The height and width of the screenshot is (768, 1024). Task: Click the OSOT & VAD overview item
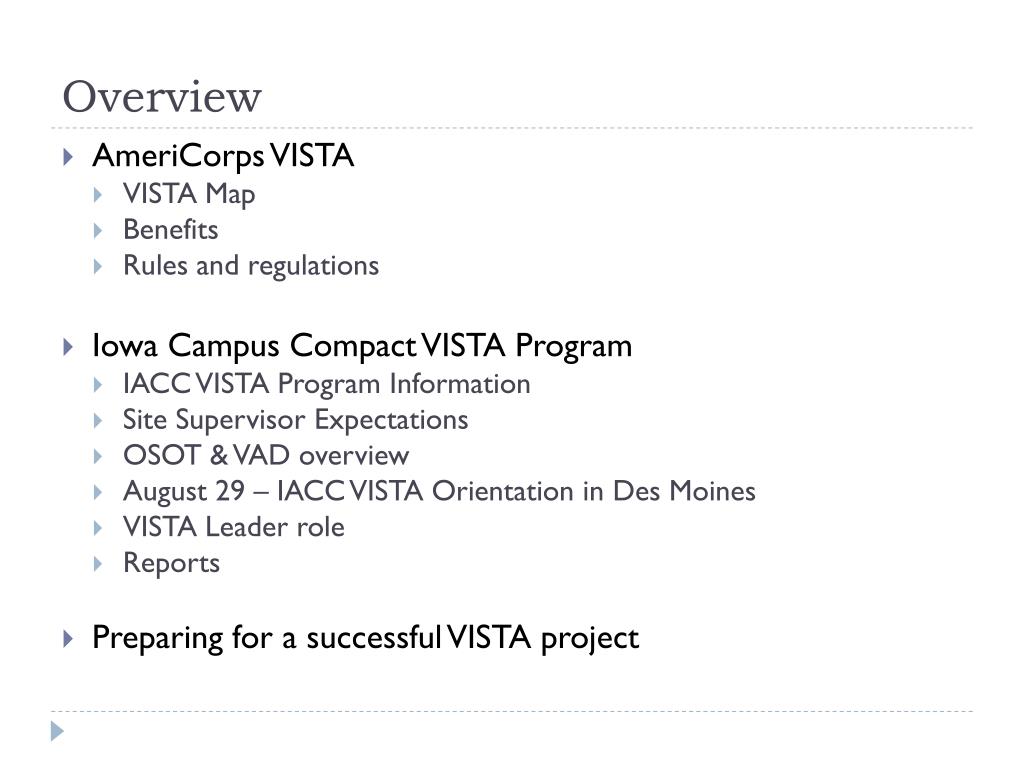pyautogui.click(x=266, y=456)
